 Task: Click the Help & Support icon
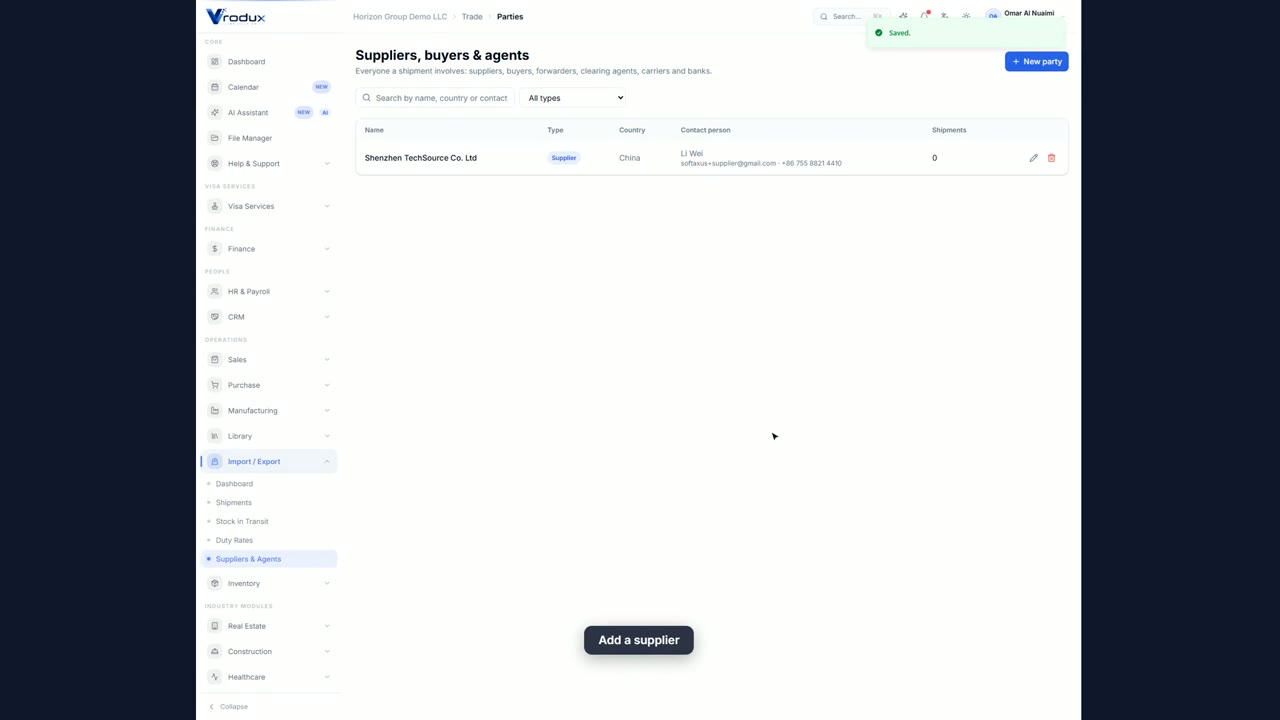[x=215, y=163]
